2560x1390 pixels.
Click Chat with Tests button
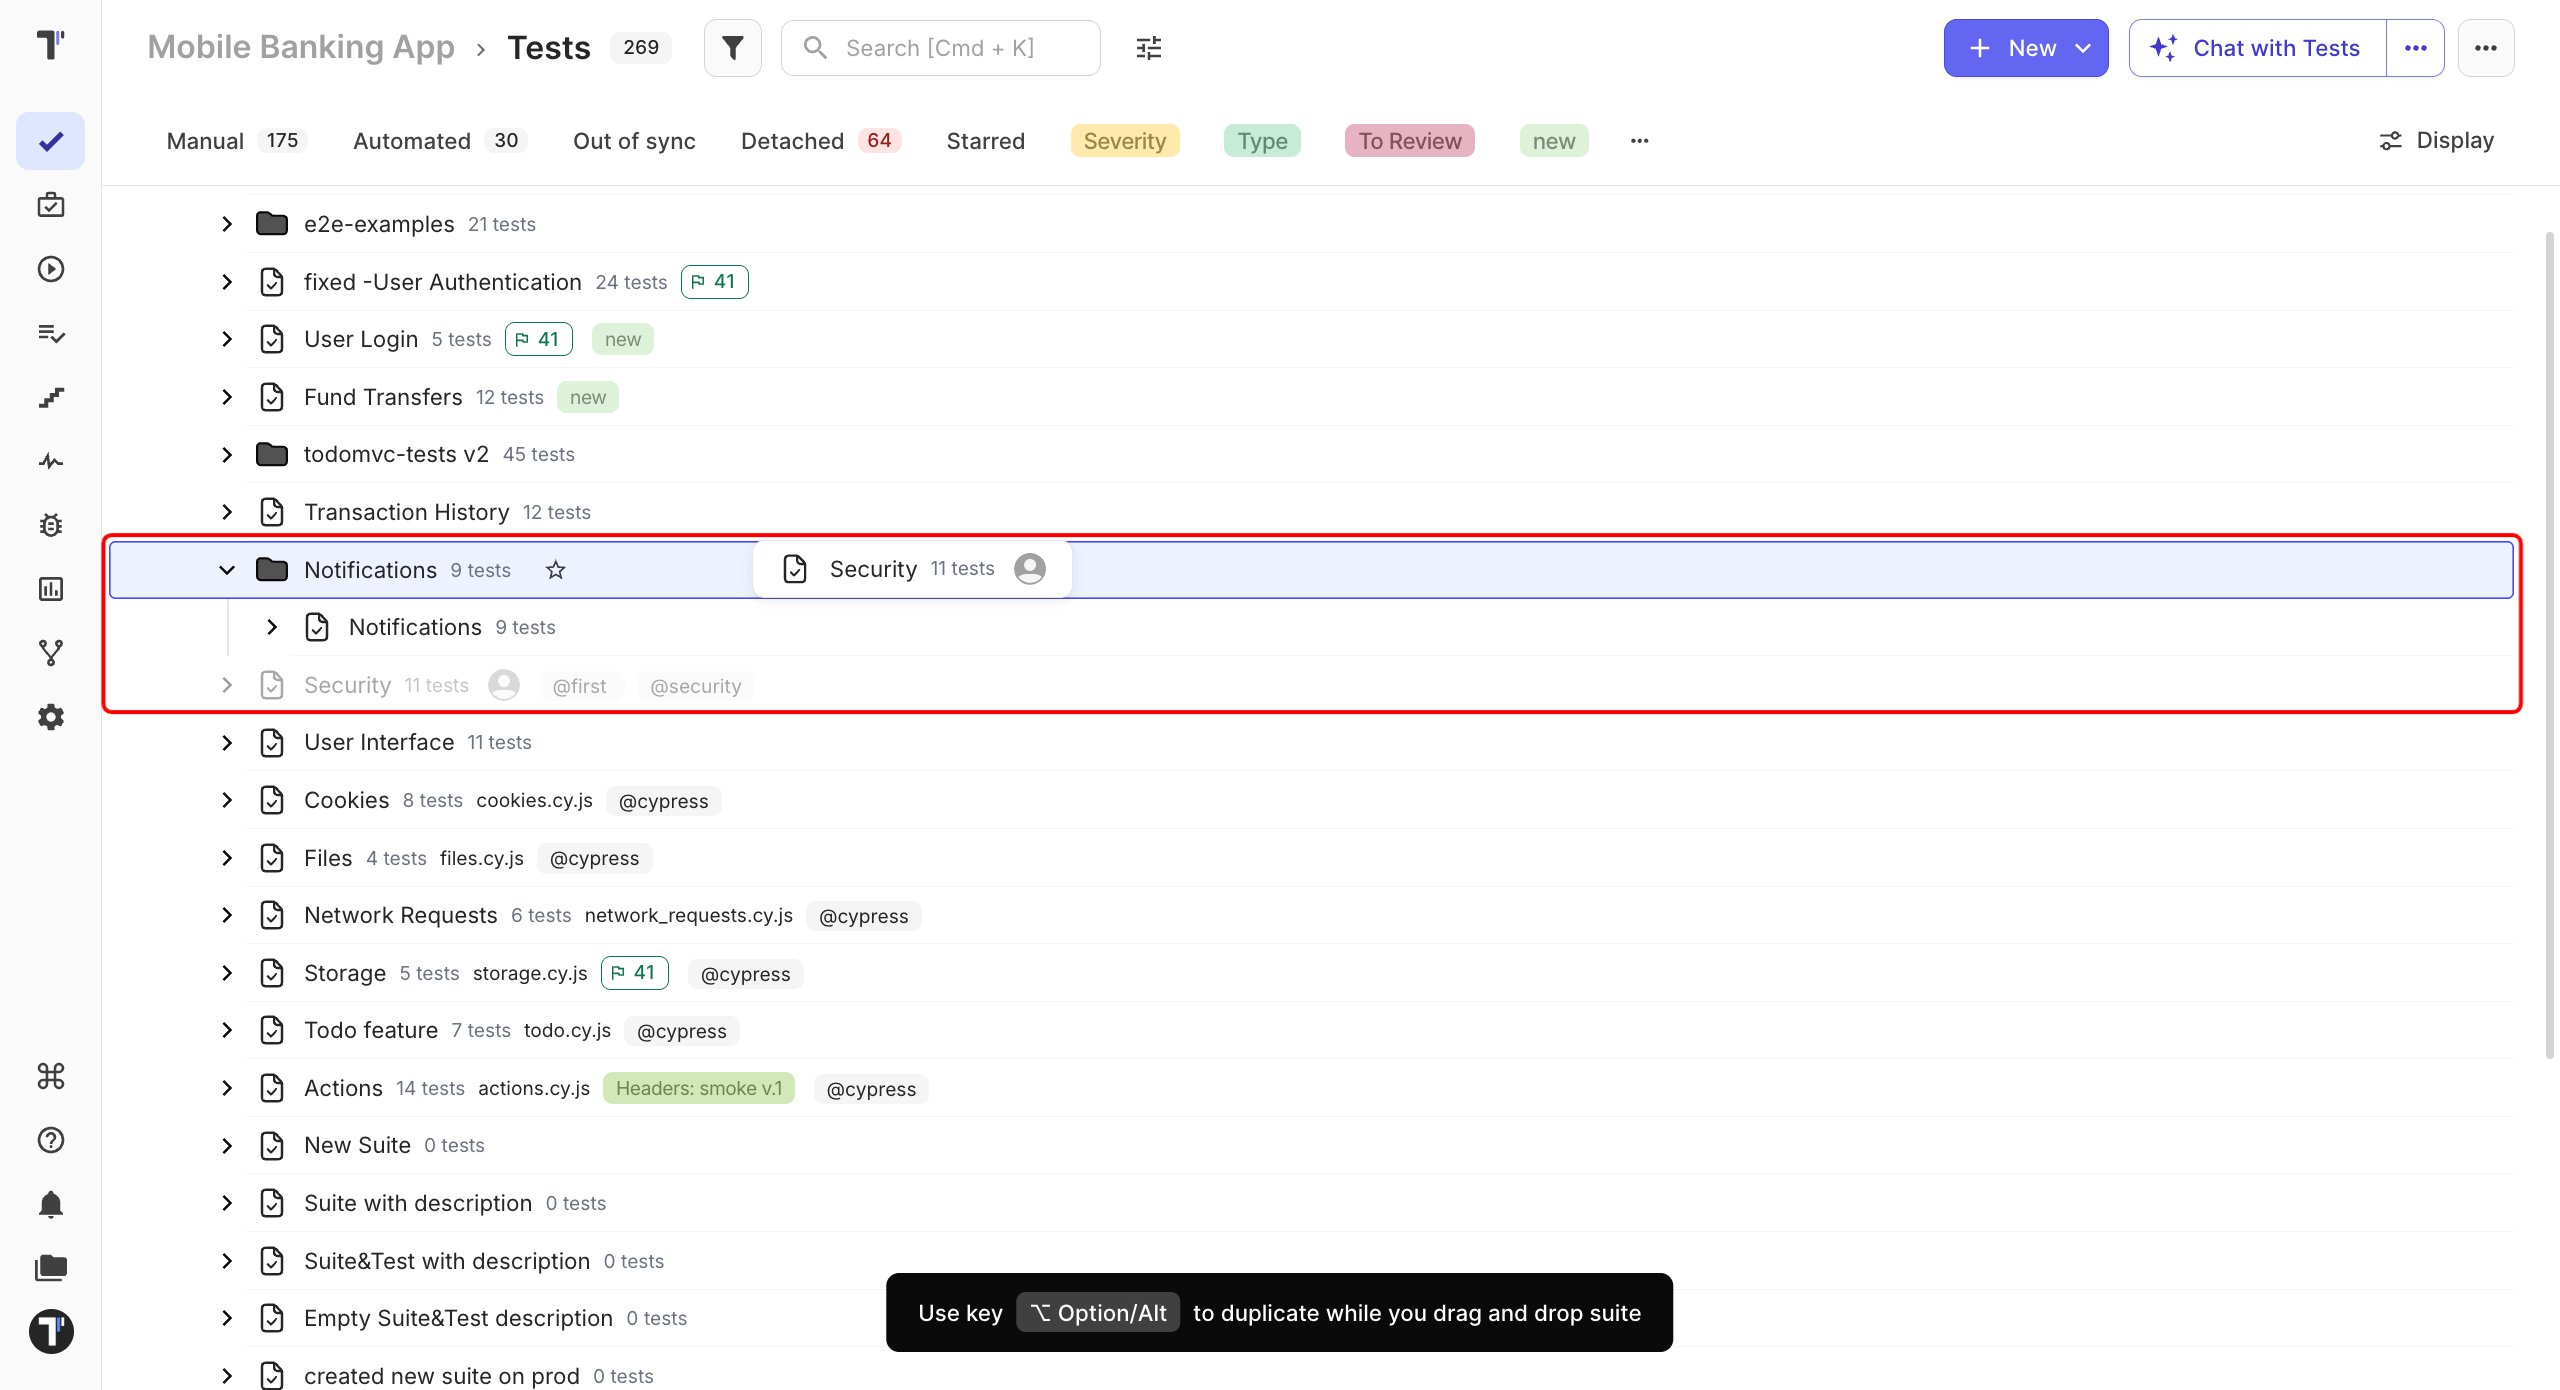pyautogui.click(x=2258, y=48)
